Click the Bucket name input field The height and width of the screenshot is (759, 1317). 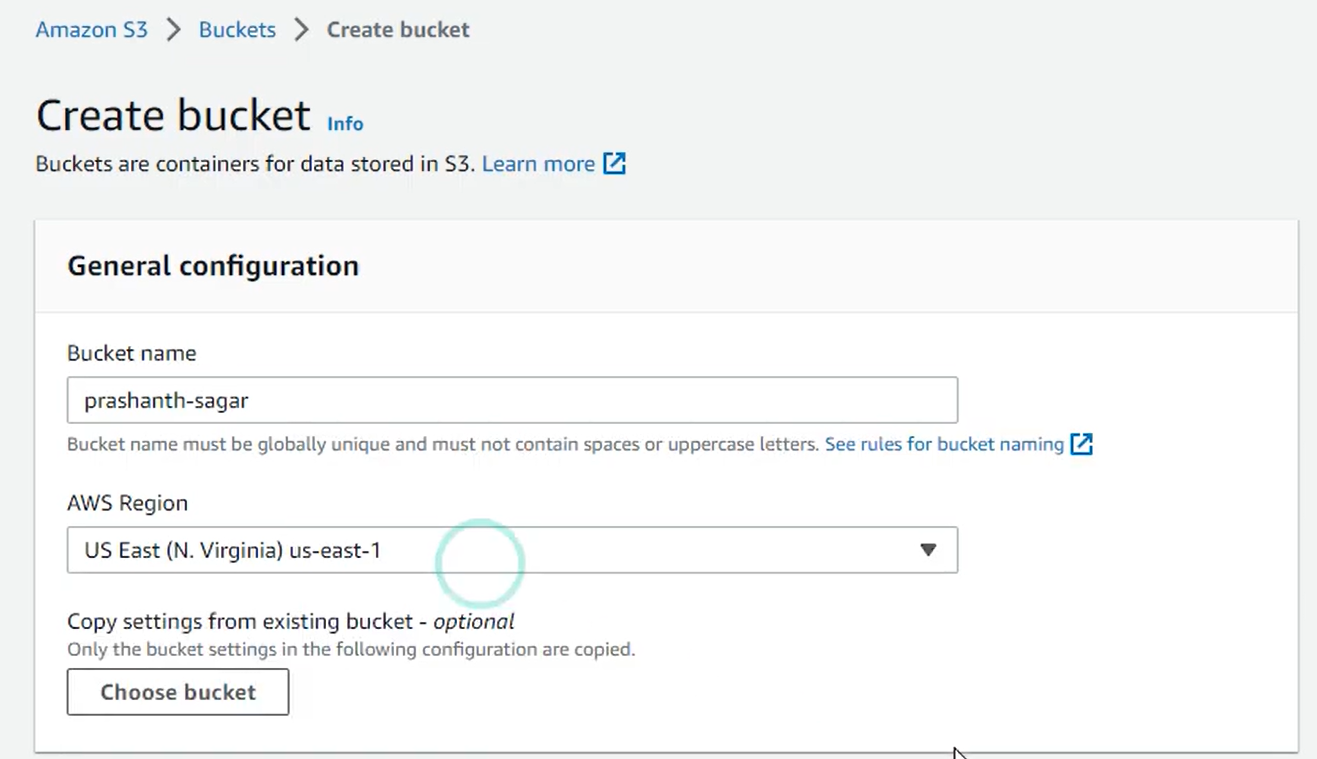pos(512,400)
